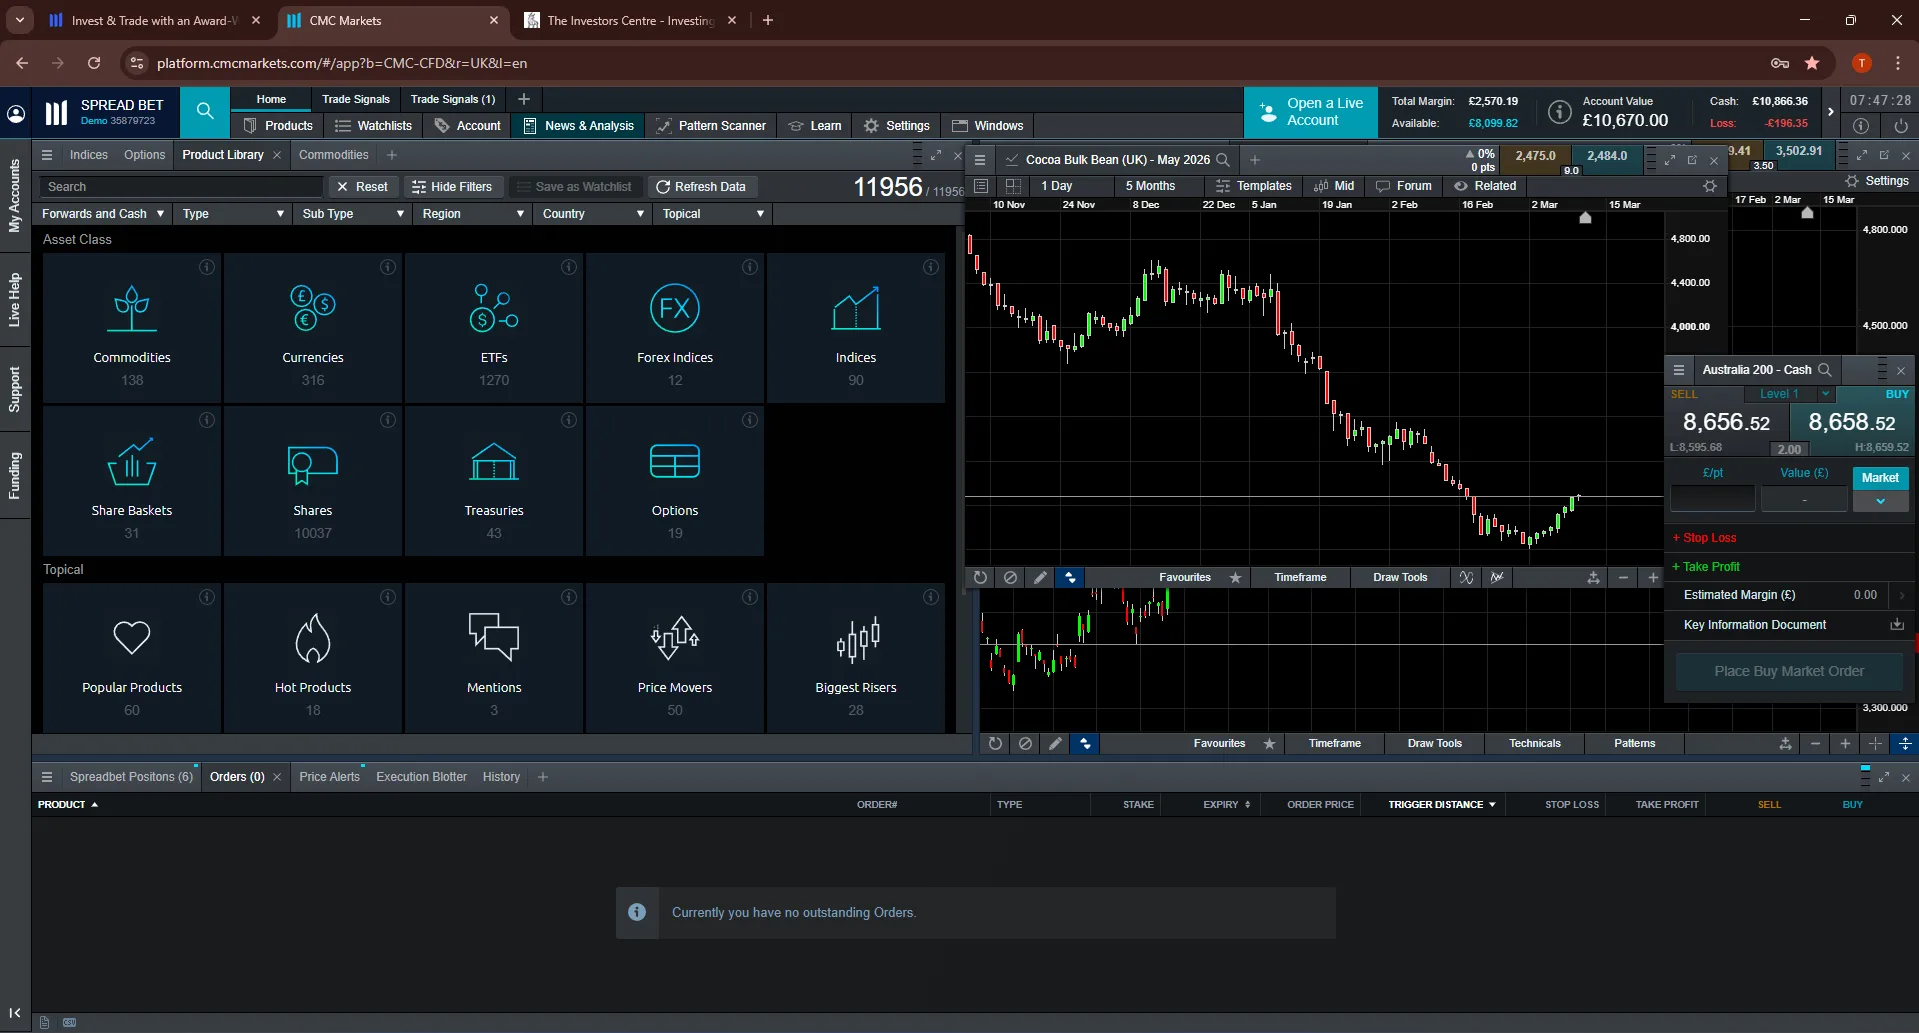Toggle Cocoa chart multi-layout grid icon
Image resolution: width=1919 pixels, height=1033 pixels.
pyautogui.click(x=1013, y=186)
